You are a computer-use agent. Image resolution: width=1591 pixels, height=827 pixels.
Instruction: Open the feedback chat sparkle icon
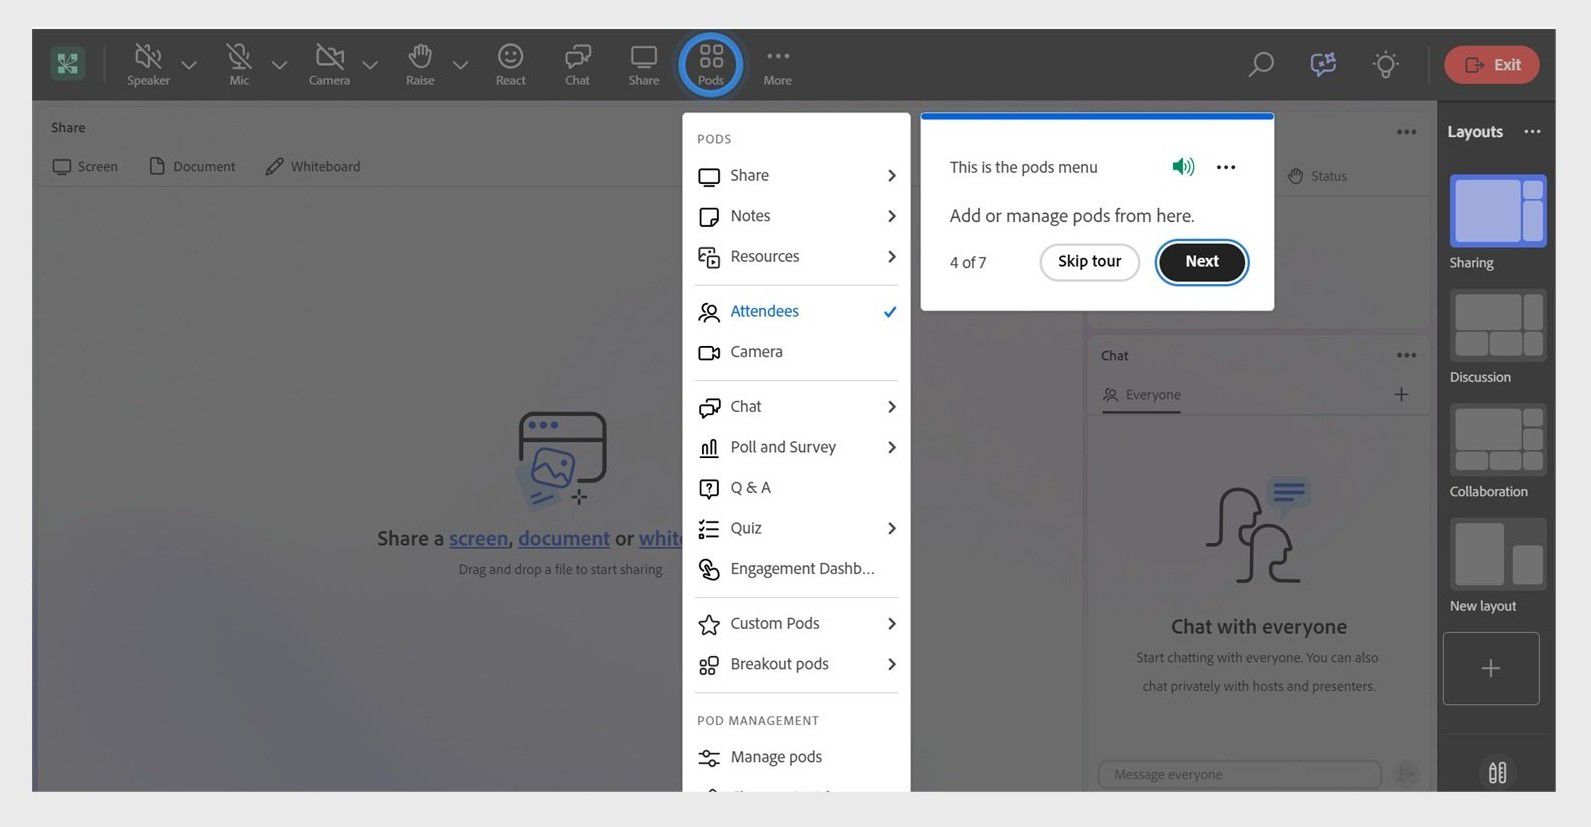point(1323,65)
